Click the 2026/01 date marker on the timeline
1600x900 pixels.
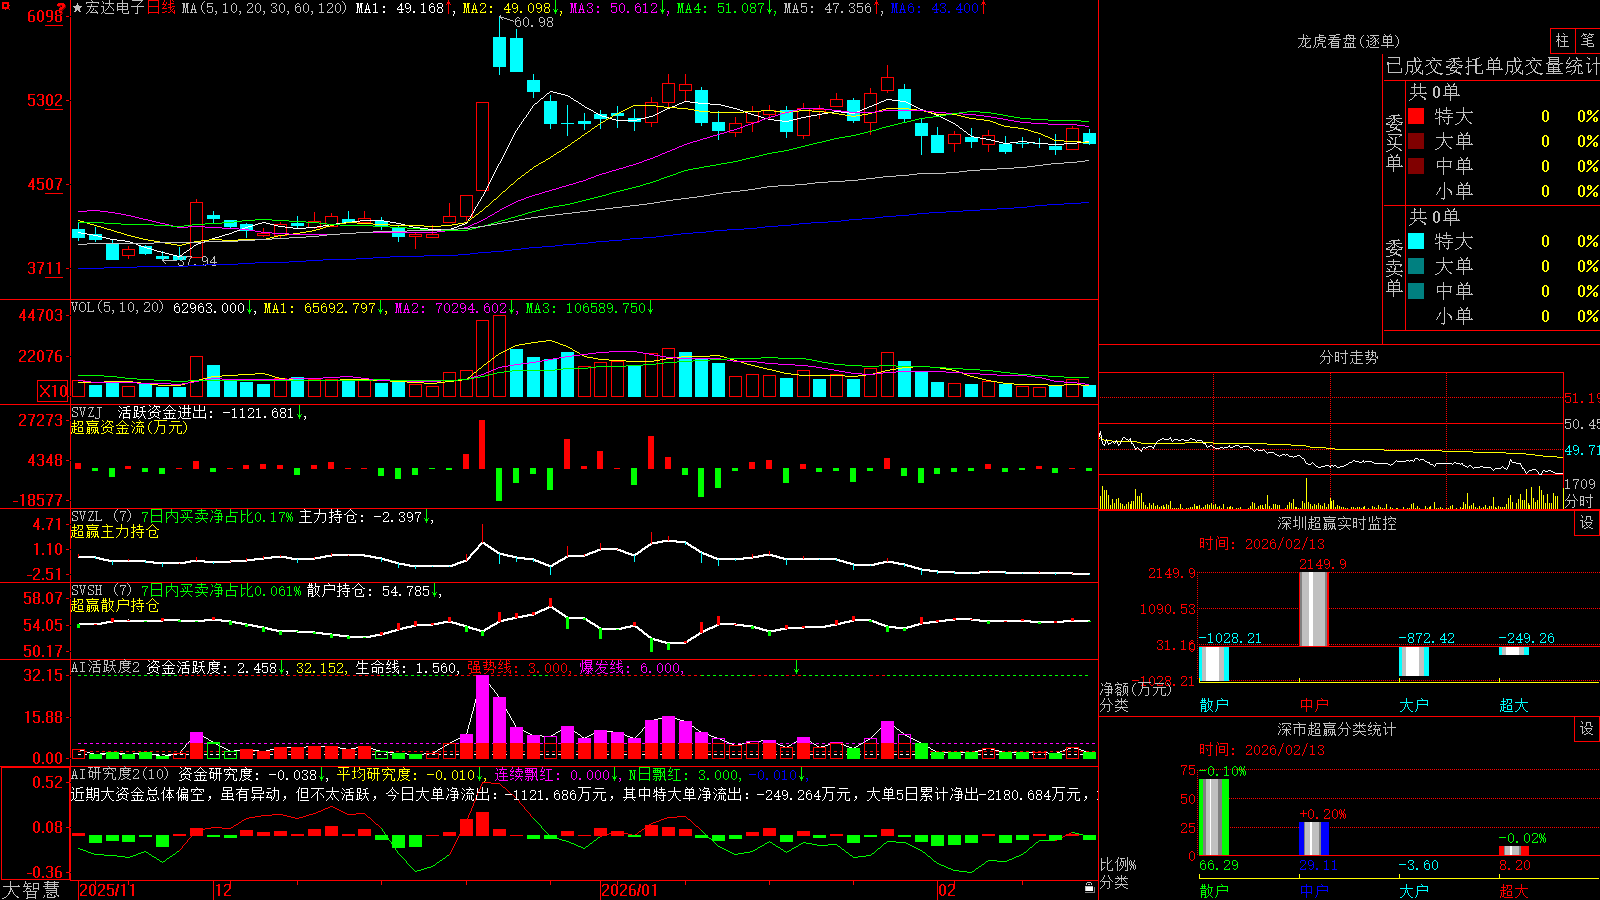click(x=630, y=890)
